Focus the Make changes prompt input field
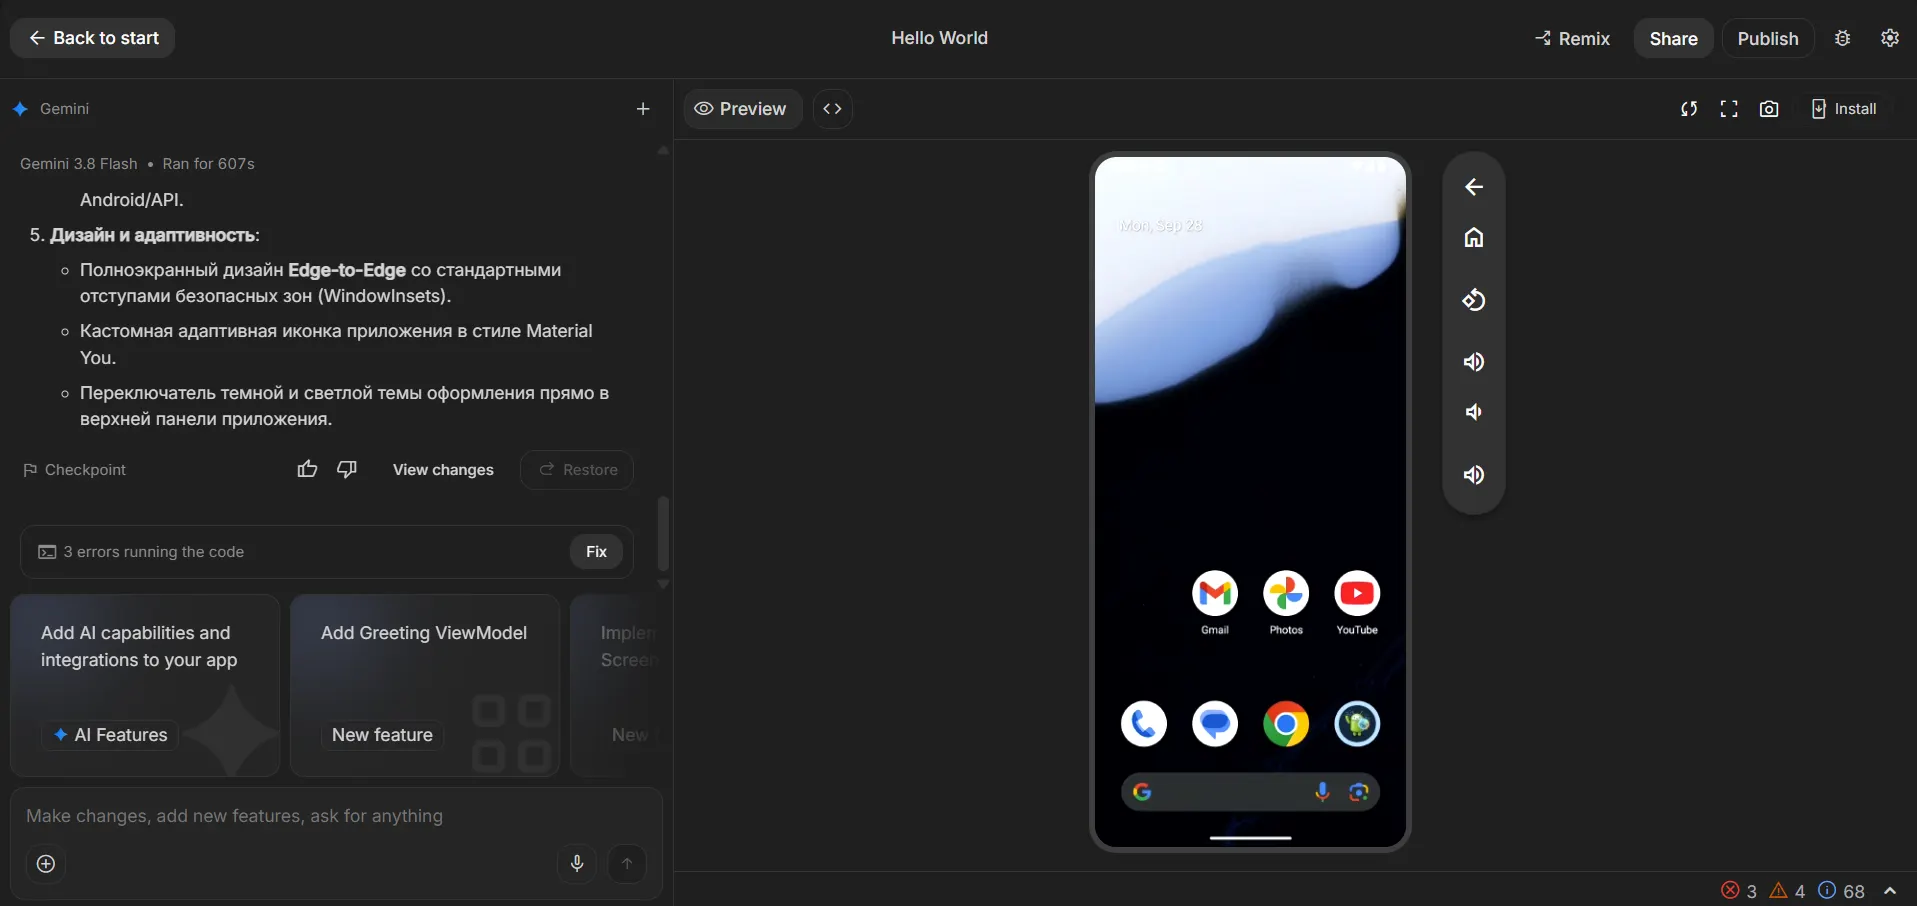Image resolution: width=1917 pixels, height=906 pixels. pos(336,816)
